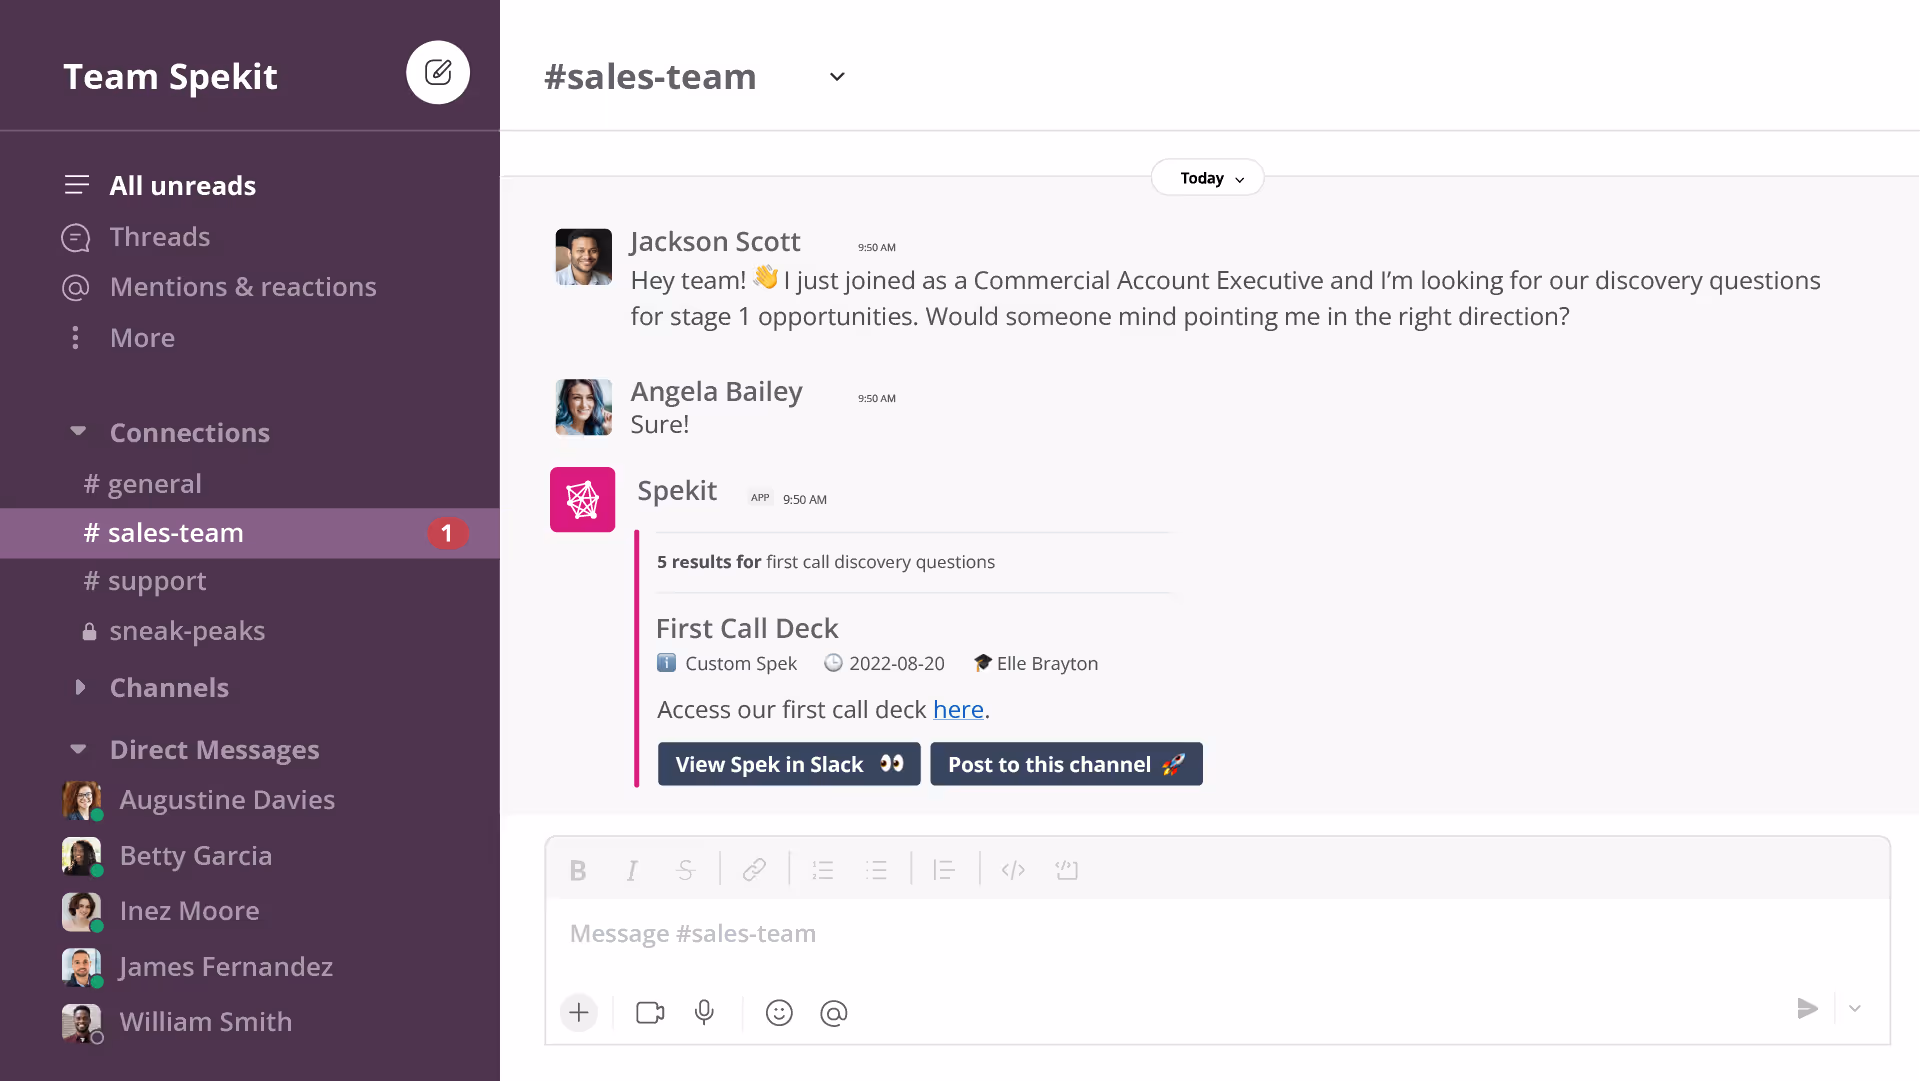Click the Custom Spek label
This screenshot has width=1920, height=1081.
point(740,664)
